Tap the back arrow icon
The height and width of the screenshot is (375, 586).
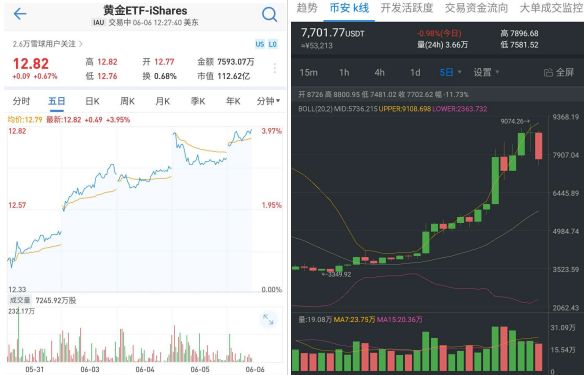pos(20,14)
